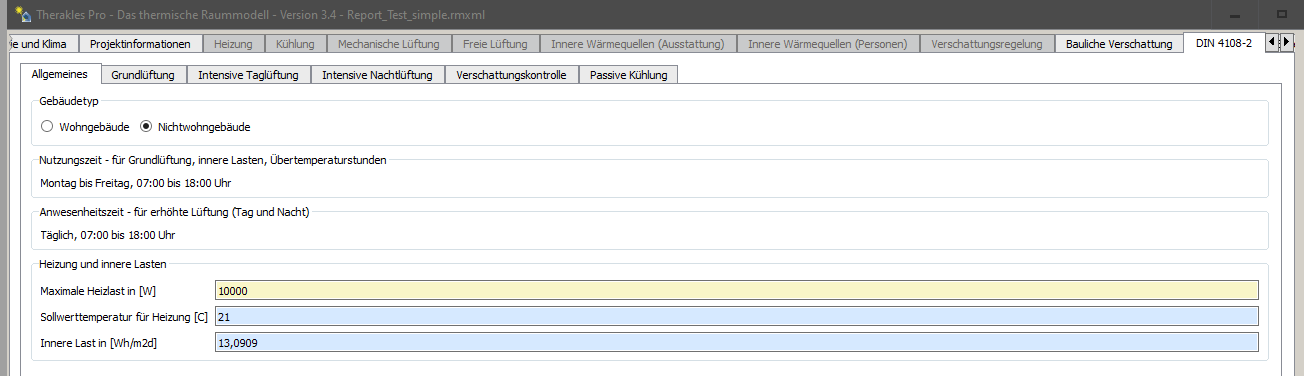Open the Mechanische Lüftung tab
Viewport: 1304px width, 376px height.
(x=389, y=44)
